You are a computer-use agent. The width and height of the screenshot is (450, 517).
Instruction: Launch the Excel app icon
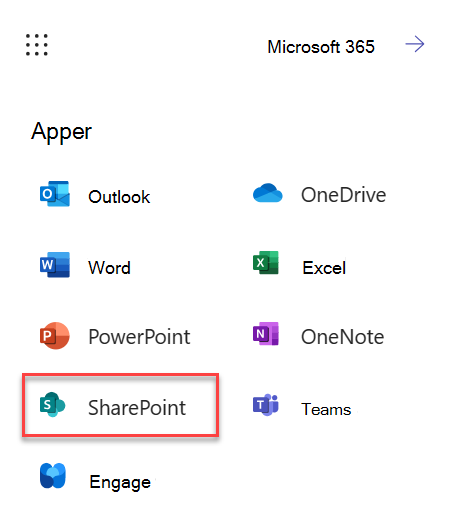coord(266,263)
